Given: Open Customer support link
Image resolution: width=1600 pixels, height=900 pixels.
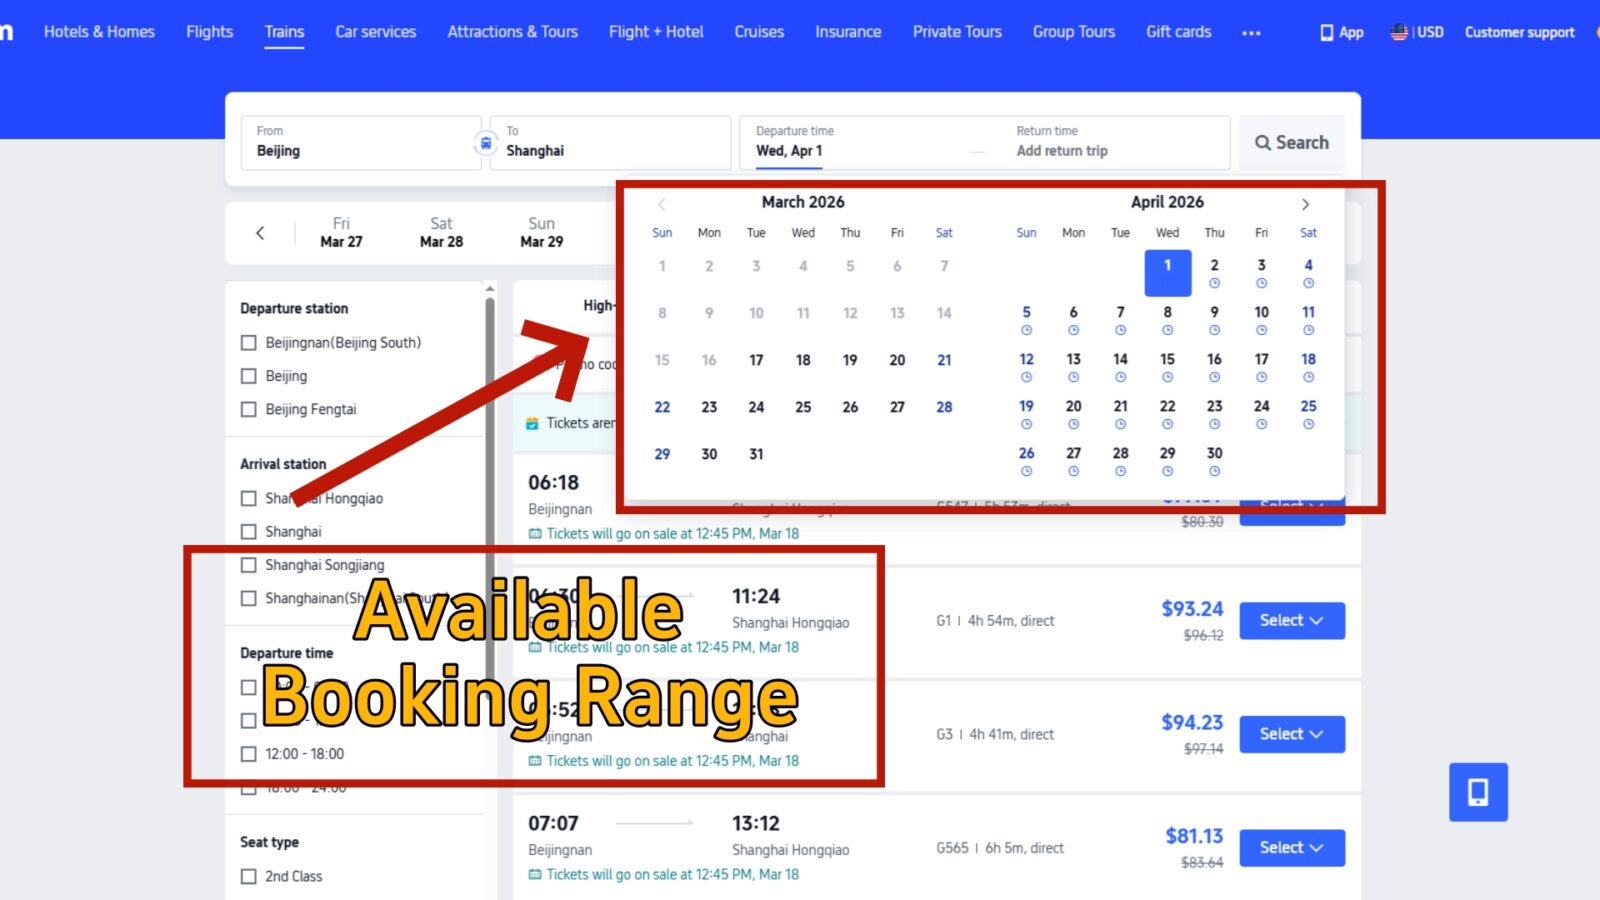Looking at the screenshot, I should (x=1520, y=32).
